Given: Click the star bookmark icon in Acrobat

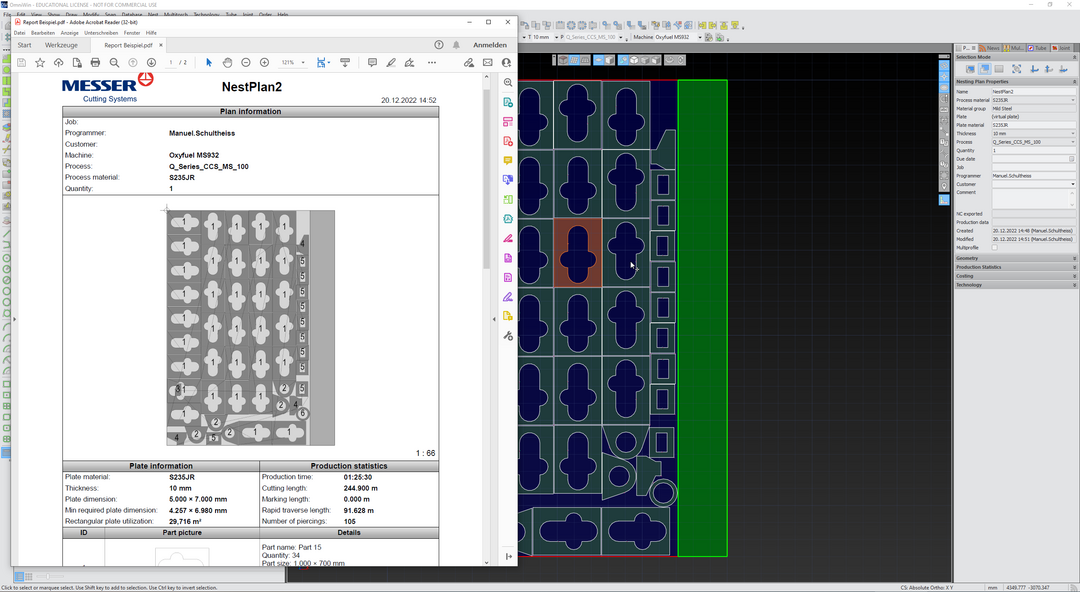Looking at the screenshot, I should tap(40, 63).
